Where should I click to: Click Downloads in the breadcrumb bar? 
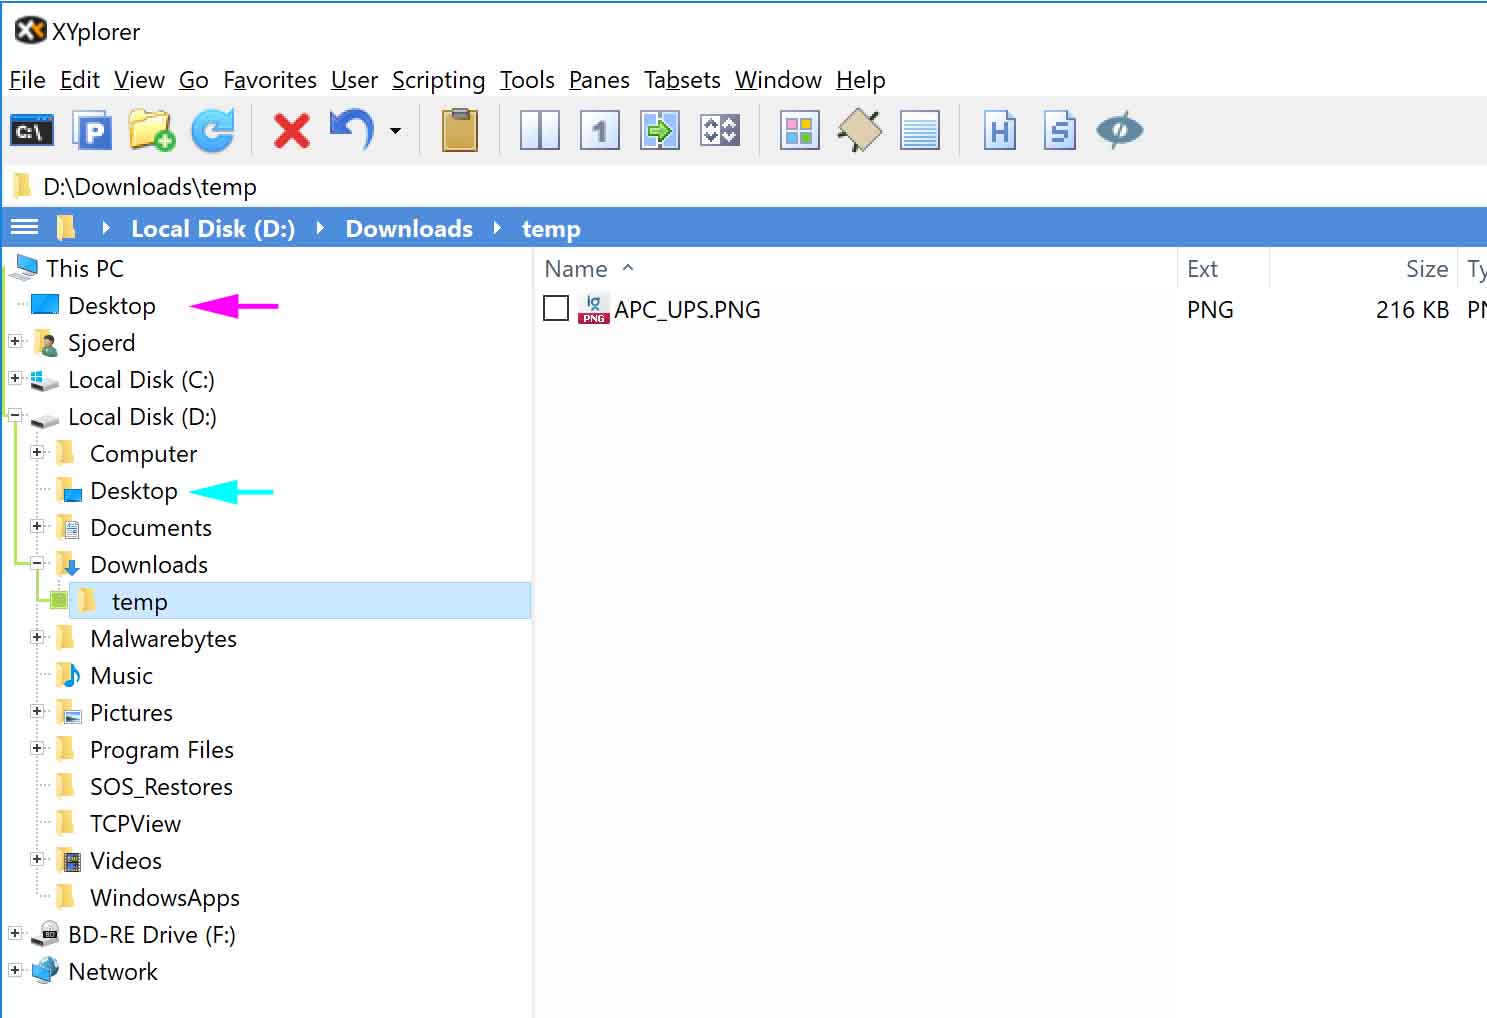(x=409, y=229)
